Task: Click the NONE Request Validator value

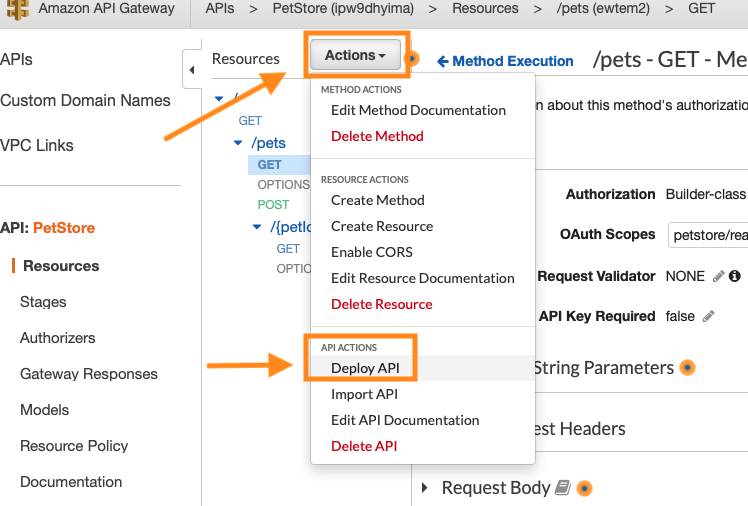Action: [x=685, y=276]
